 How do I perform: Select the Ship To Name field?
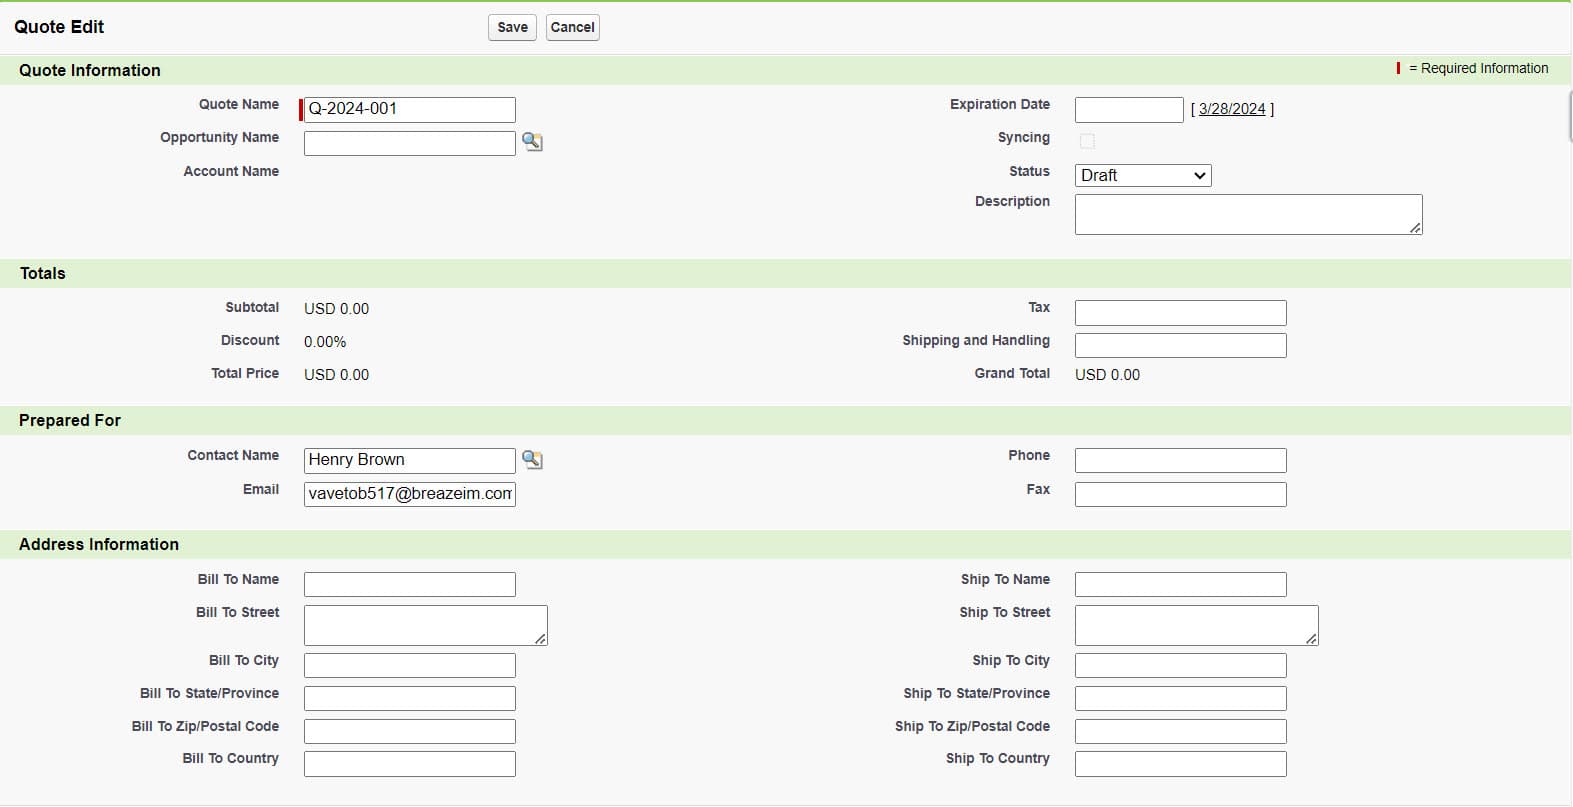pyautogui.click(x=1181, y=584)
